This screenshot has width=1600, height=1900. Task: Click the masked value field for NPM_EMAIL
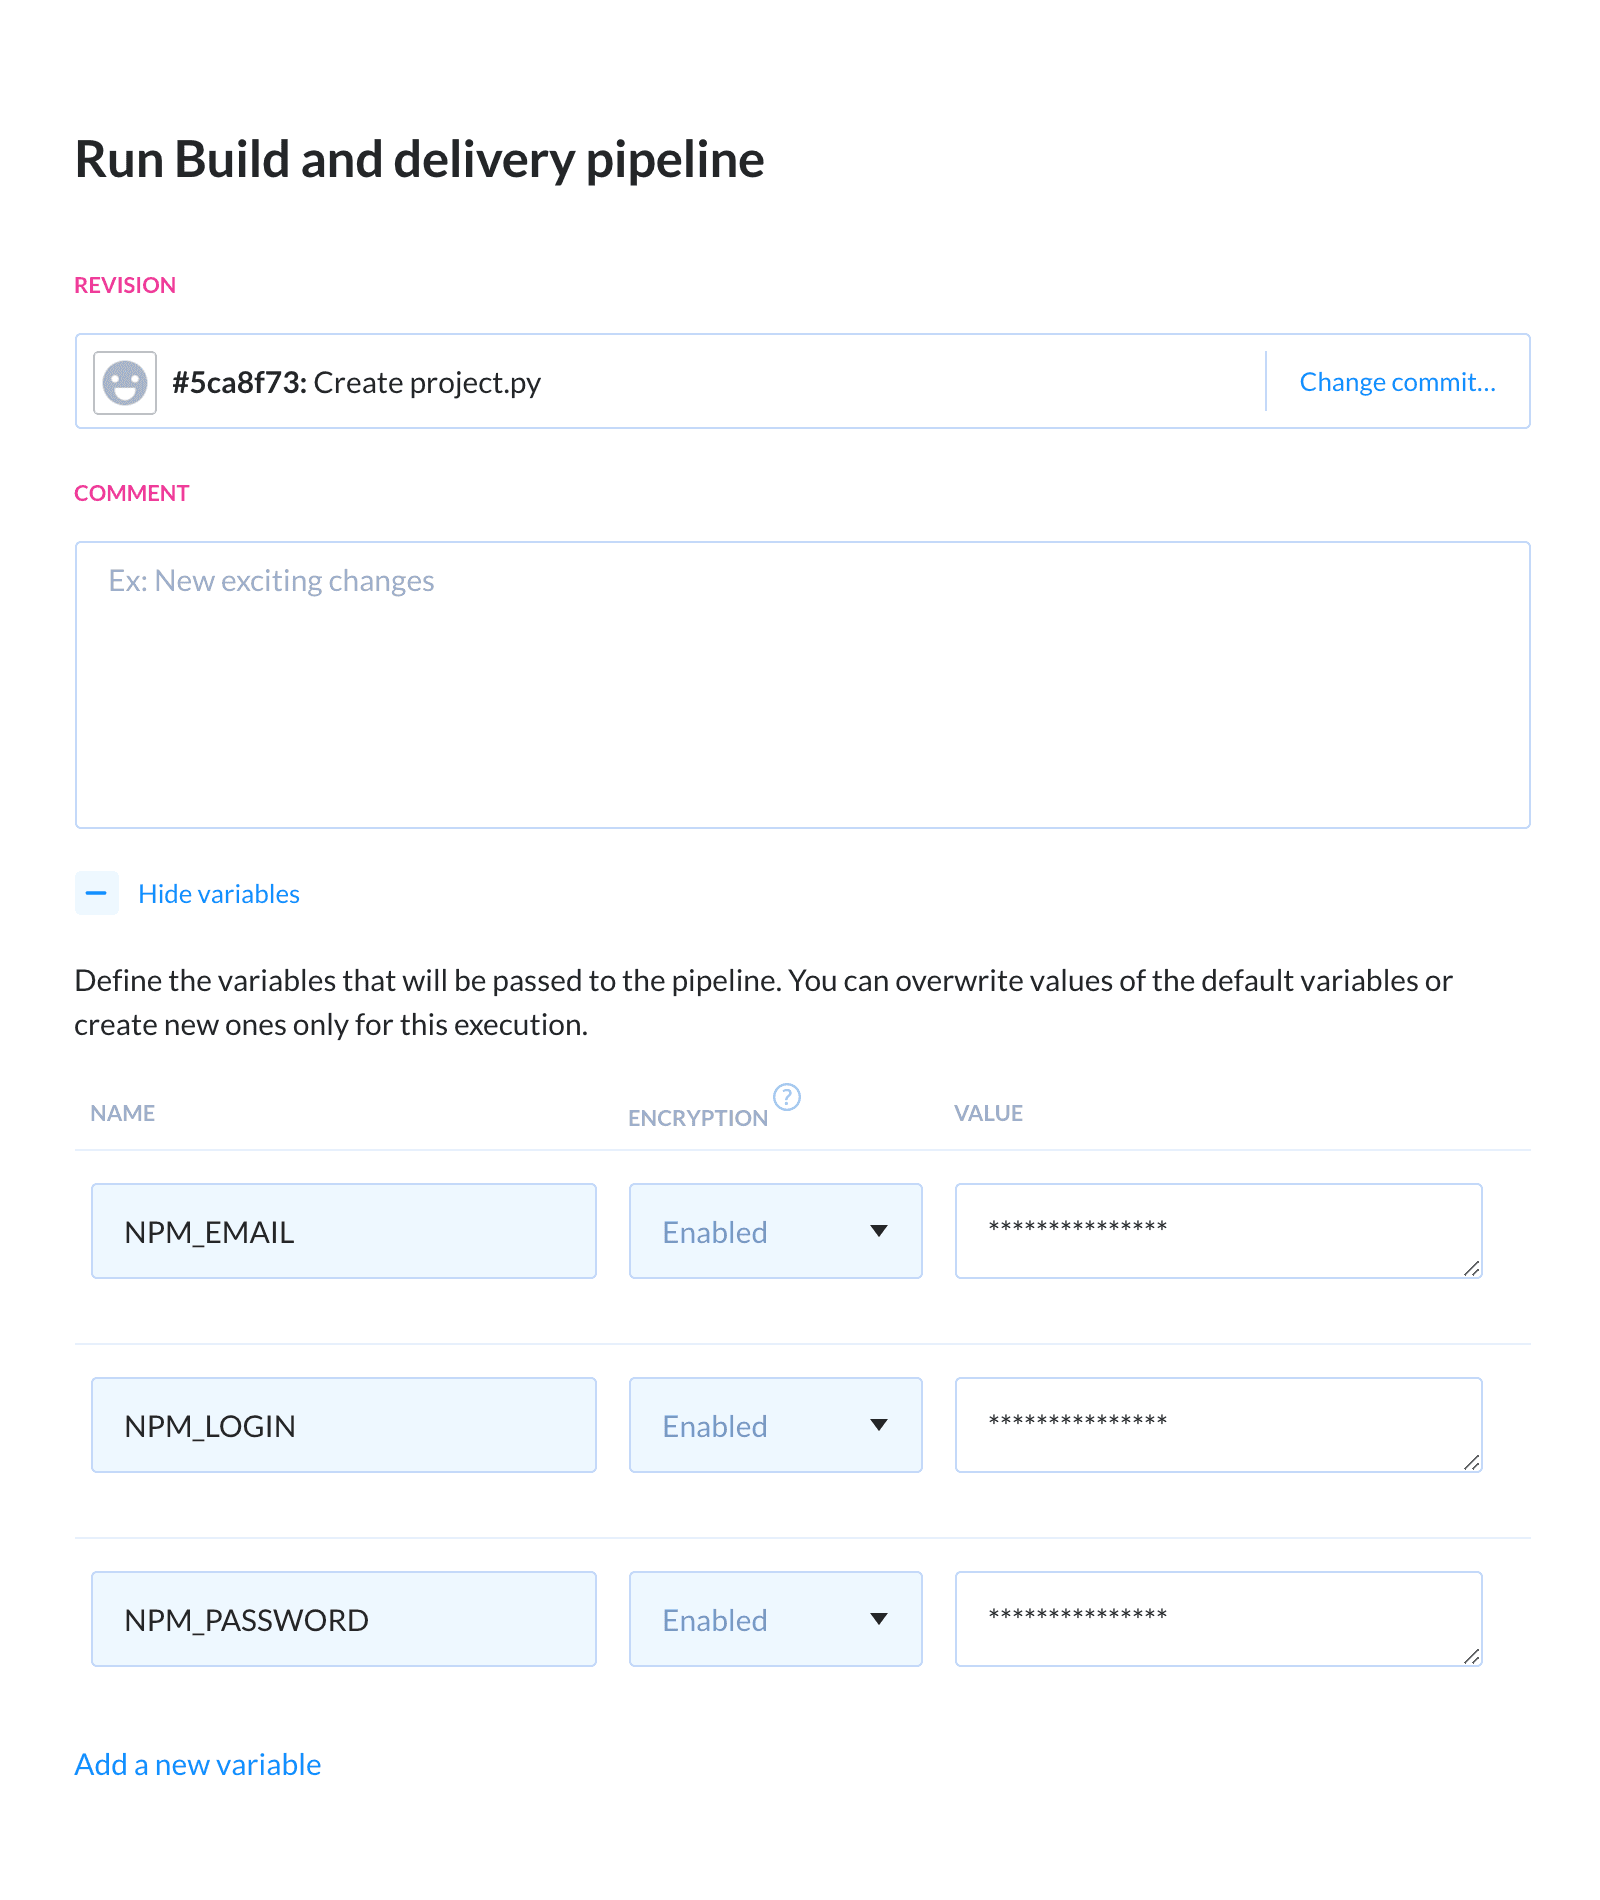click(1217, 1230)
